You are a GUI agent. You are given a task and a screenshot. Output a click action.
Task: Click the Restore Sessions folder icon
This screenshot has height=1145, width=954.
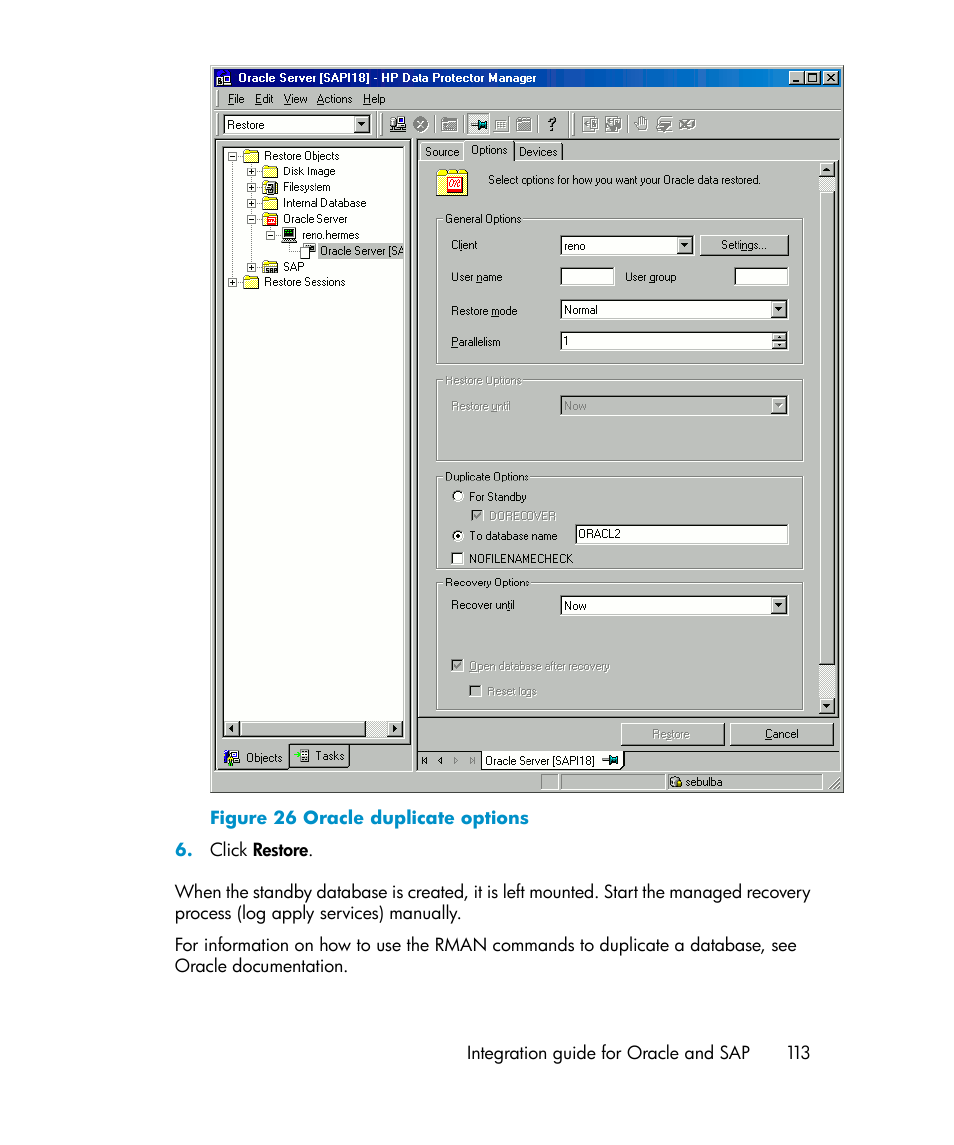pos(251,283)
